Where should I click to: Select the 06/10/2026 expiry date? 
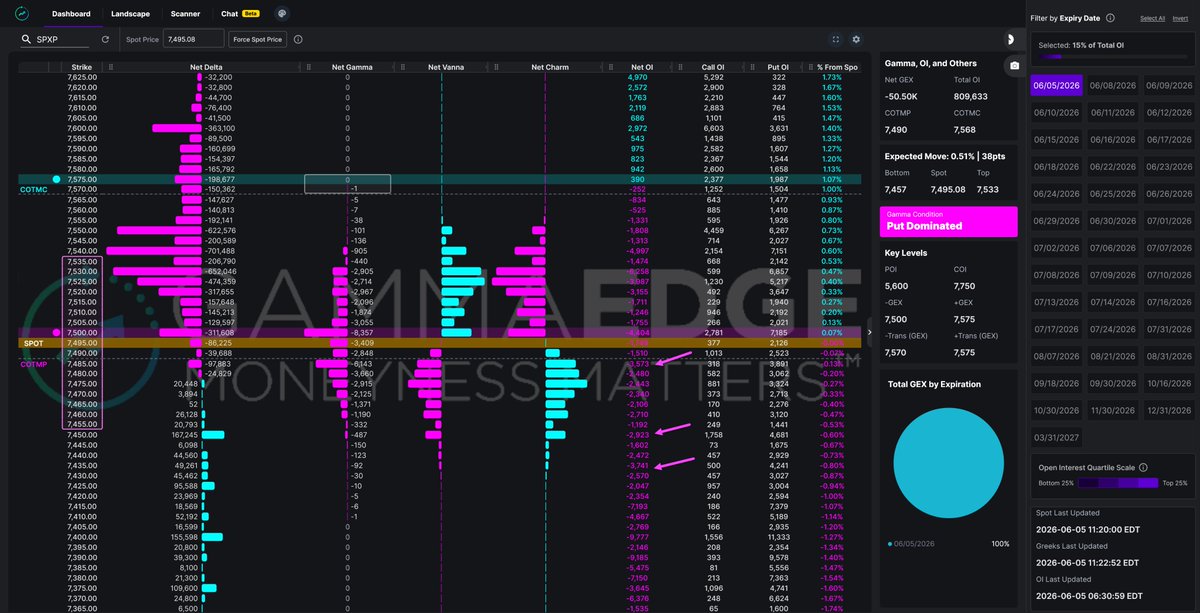[1056, 113]
